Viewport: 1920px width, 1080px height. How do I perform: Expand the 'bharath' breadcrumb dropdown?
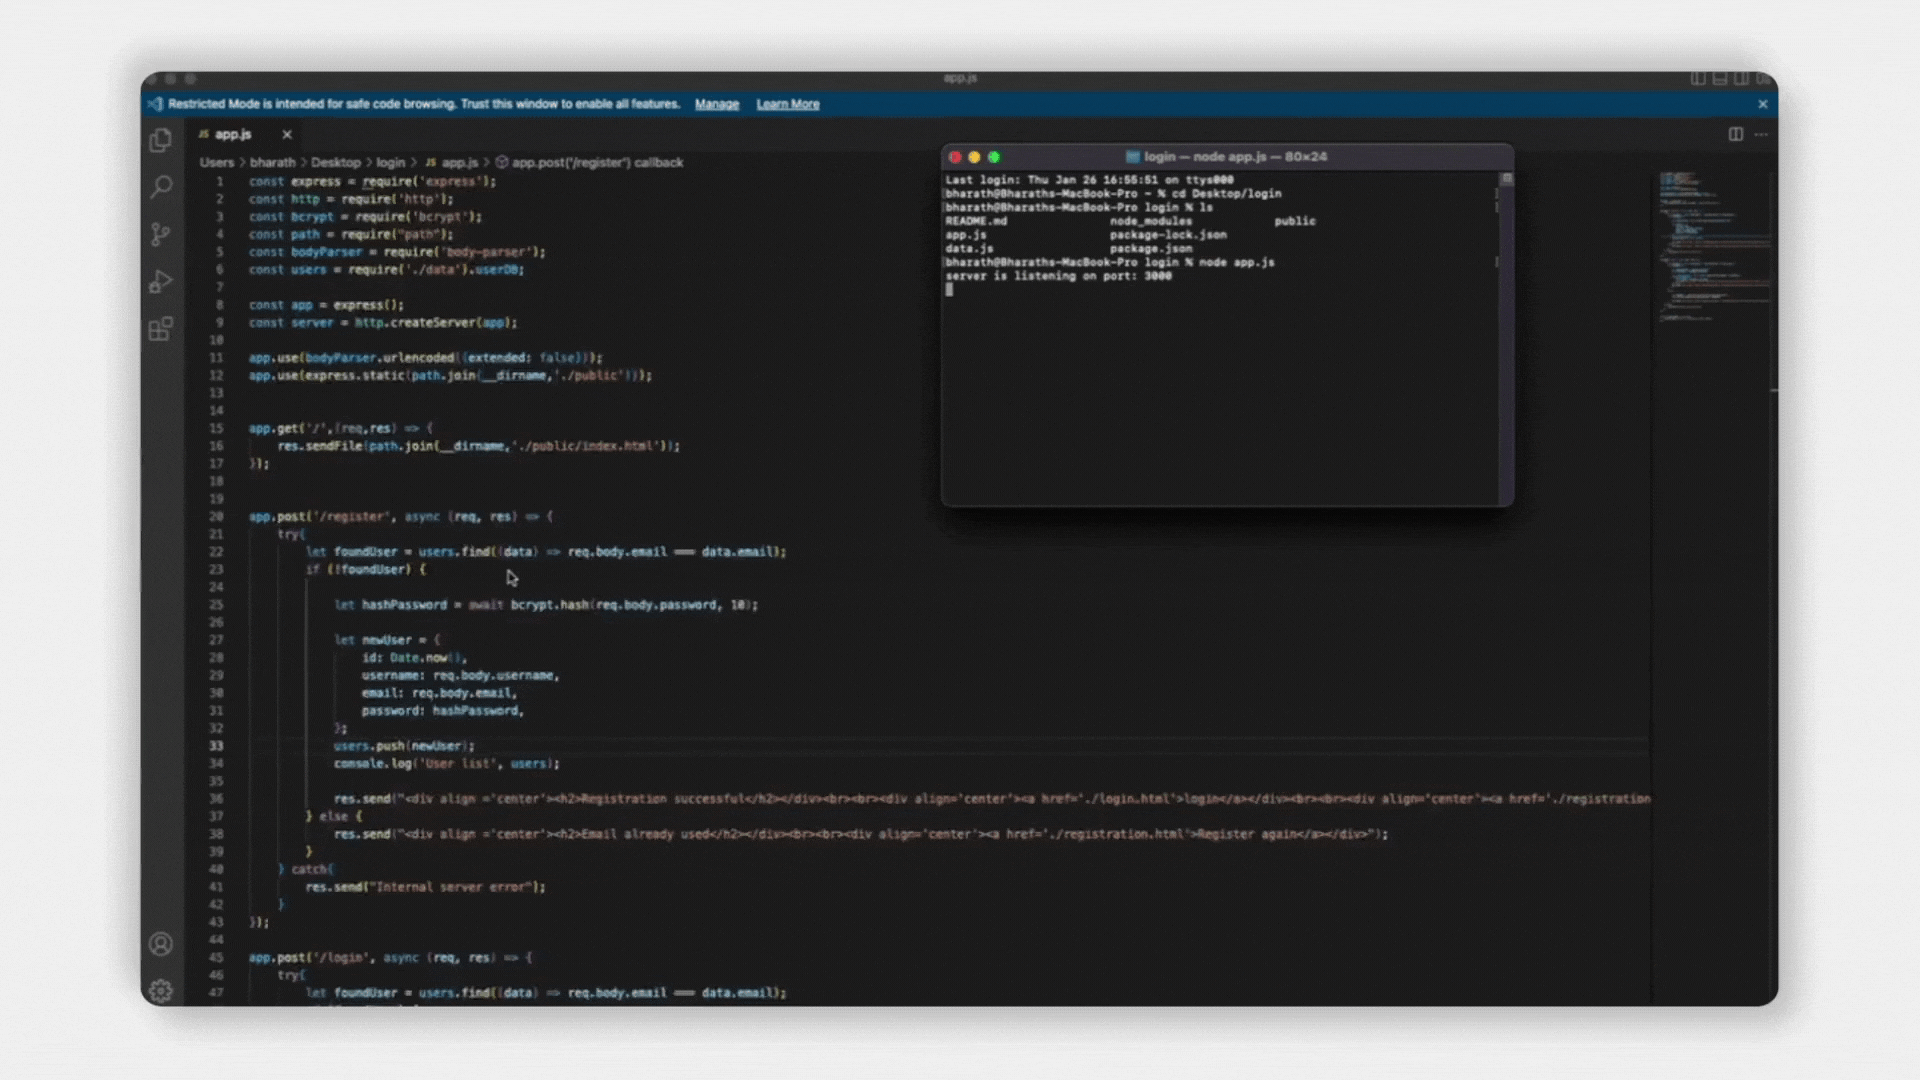(274, 162)
